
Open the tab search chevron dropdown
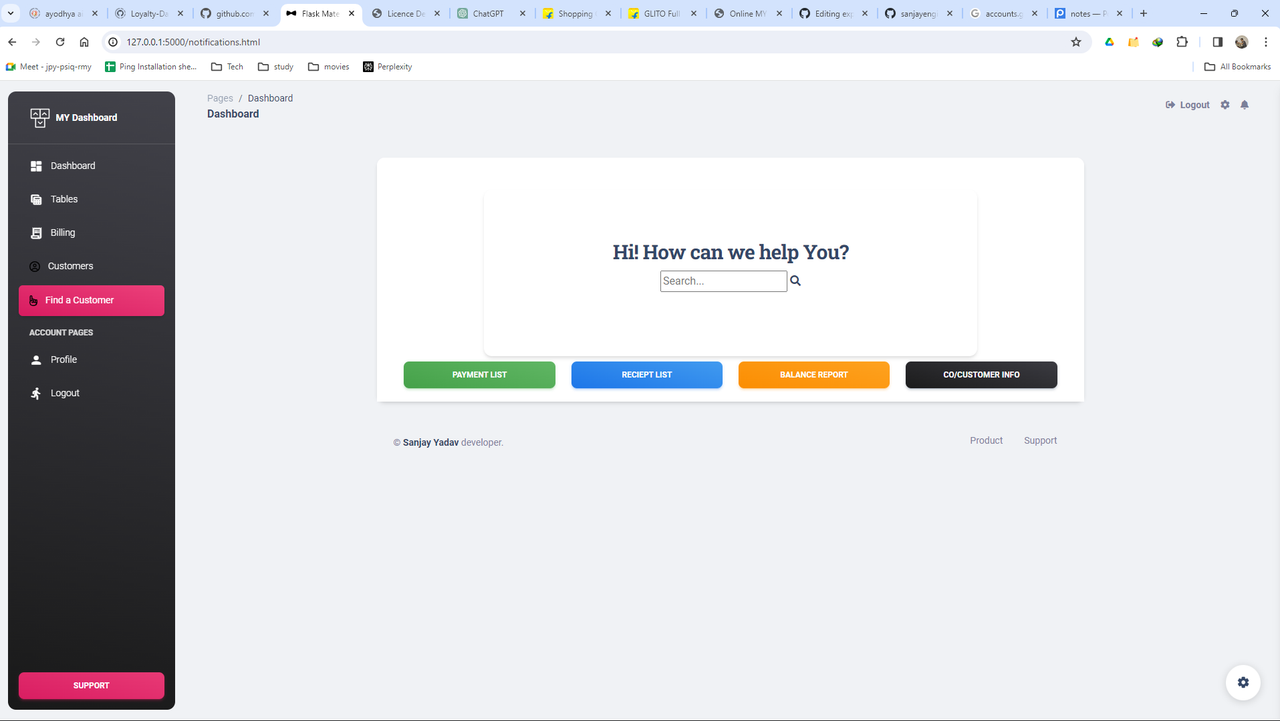[x=10, y=13]
